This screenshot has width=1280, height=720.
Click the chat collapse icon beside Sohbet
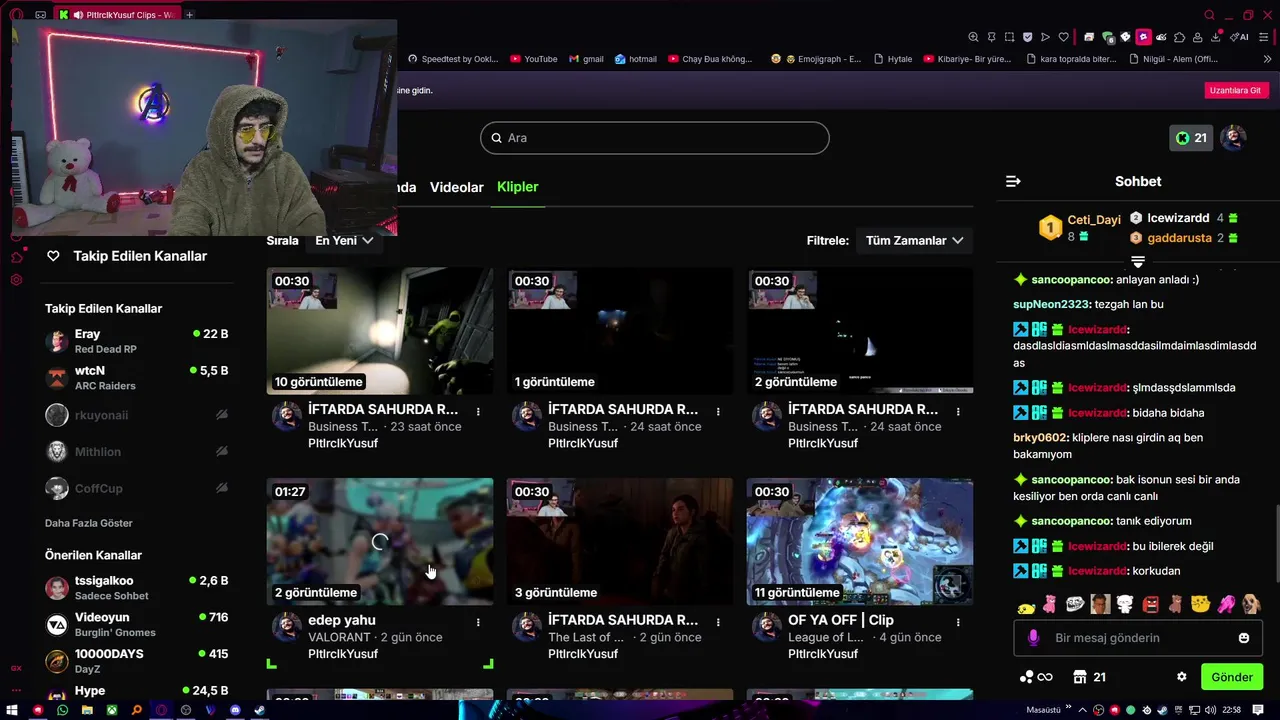[x=1013, y=181]
